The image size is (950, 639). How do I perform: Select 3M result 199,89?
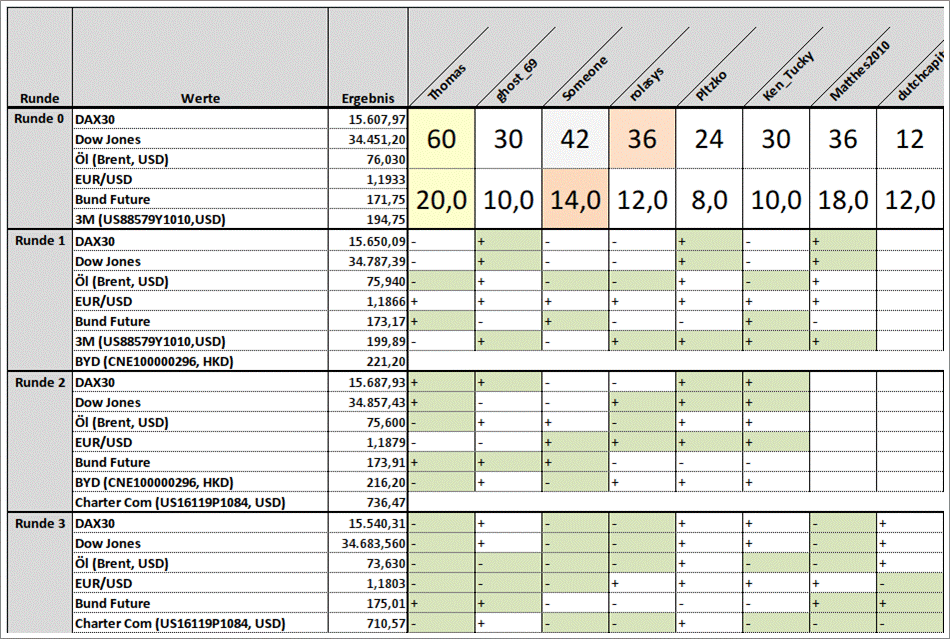point(368,341)
